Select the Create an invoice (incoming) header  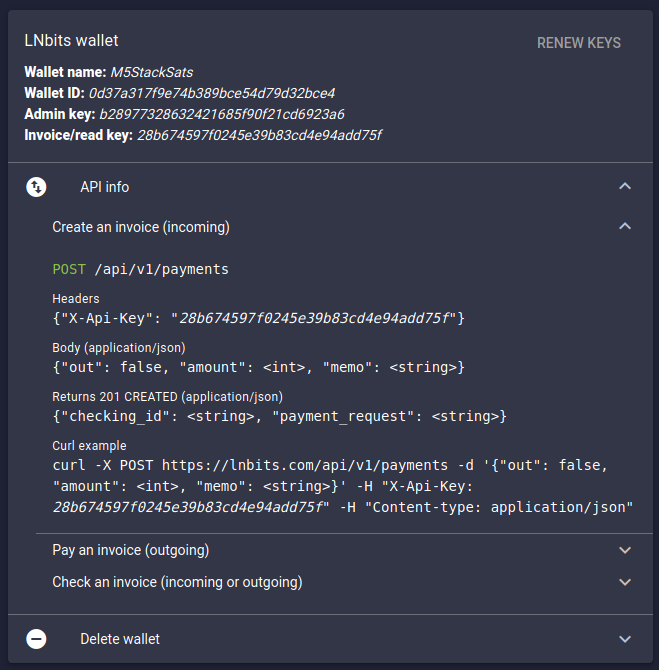(141, 227)
